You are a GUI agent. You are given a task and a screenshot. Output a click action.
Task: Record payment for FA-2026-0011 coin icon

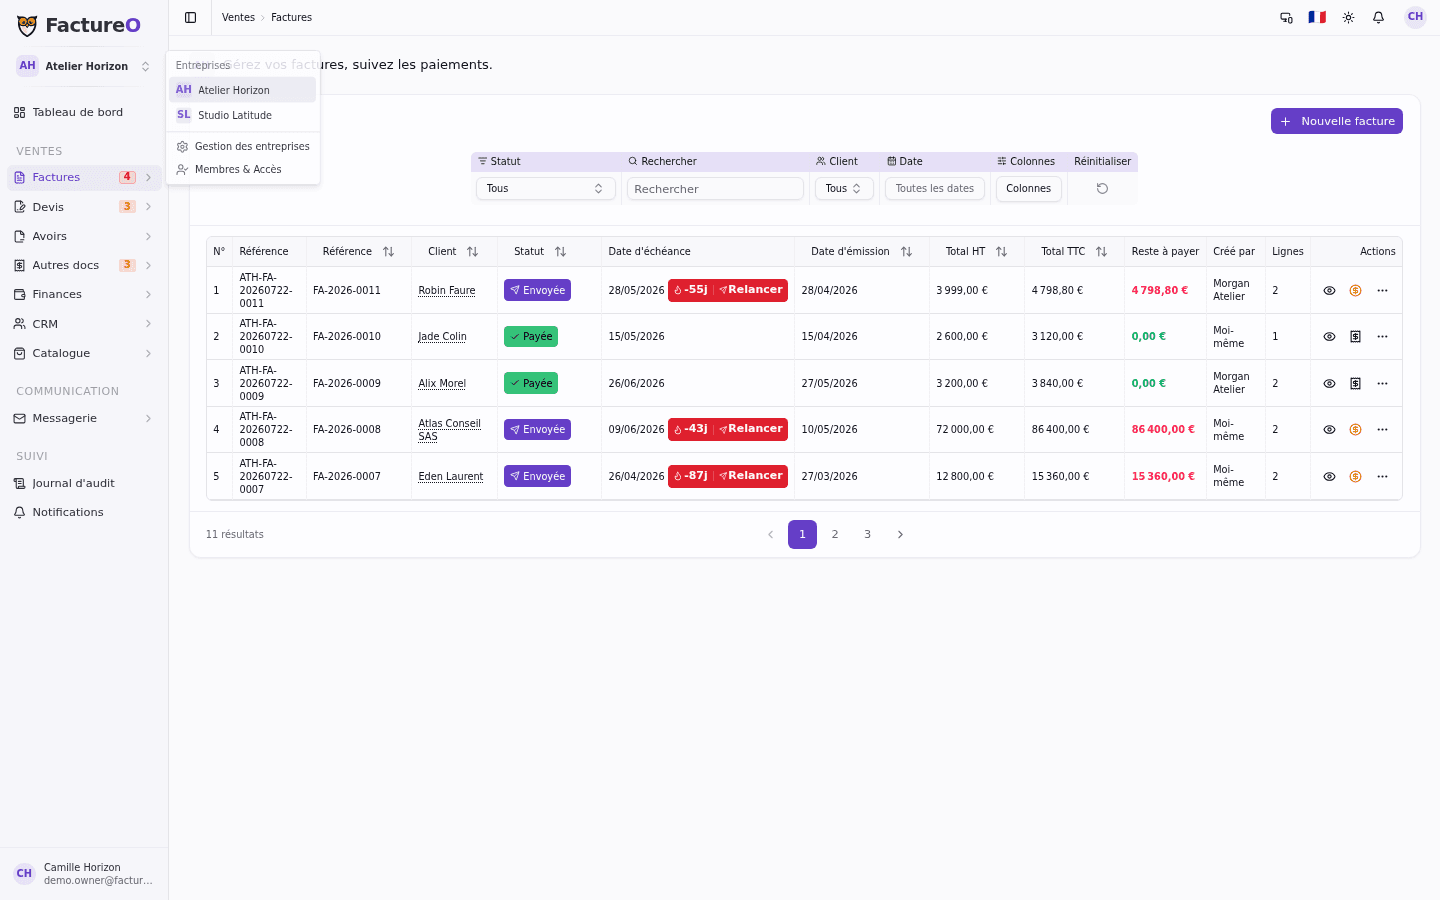[1355, 290]
